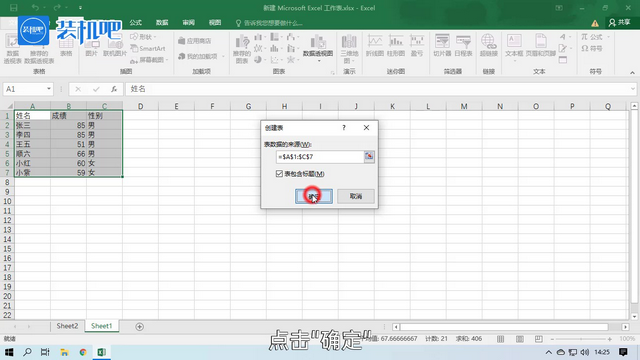640x360 pixels.
Task: Switch to the Sheet2 tab
Action: pos(67,326)
